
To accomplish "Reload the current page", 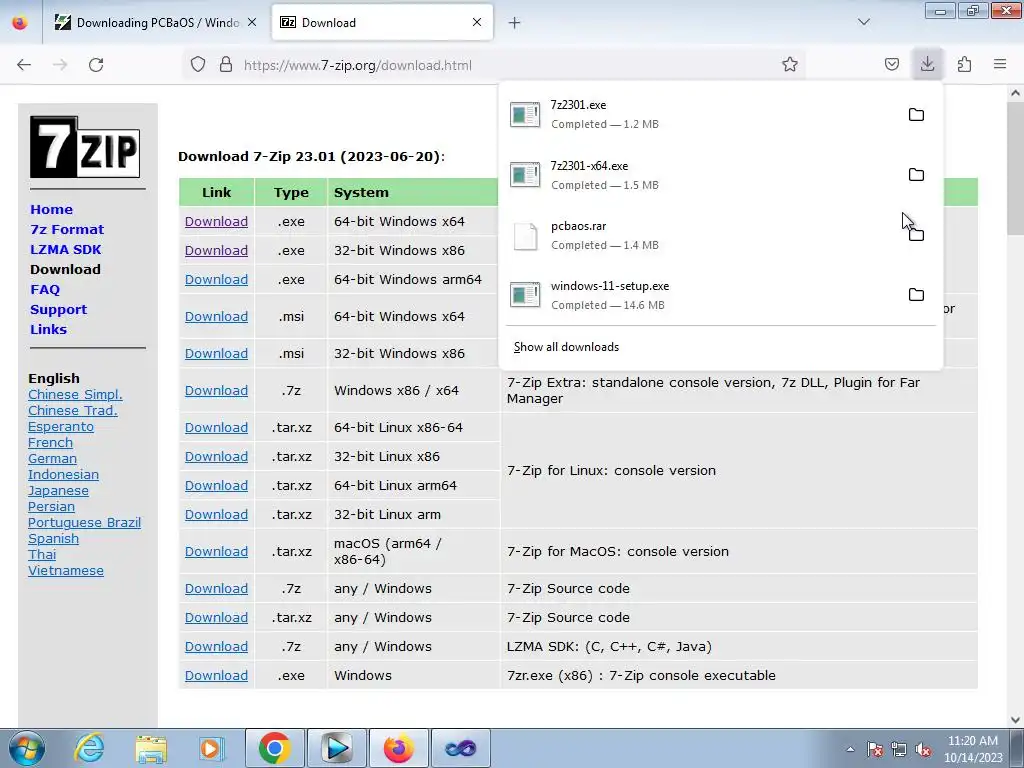I will (96, 65).
